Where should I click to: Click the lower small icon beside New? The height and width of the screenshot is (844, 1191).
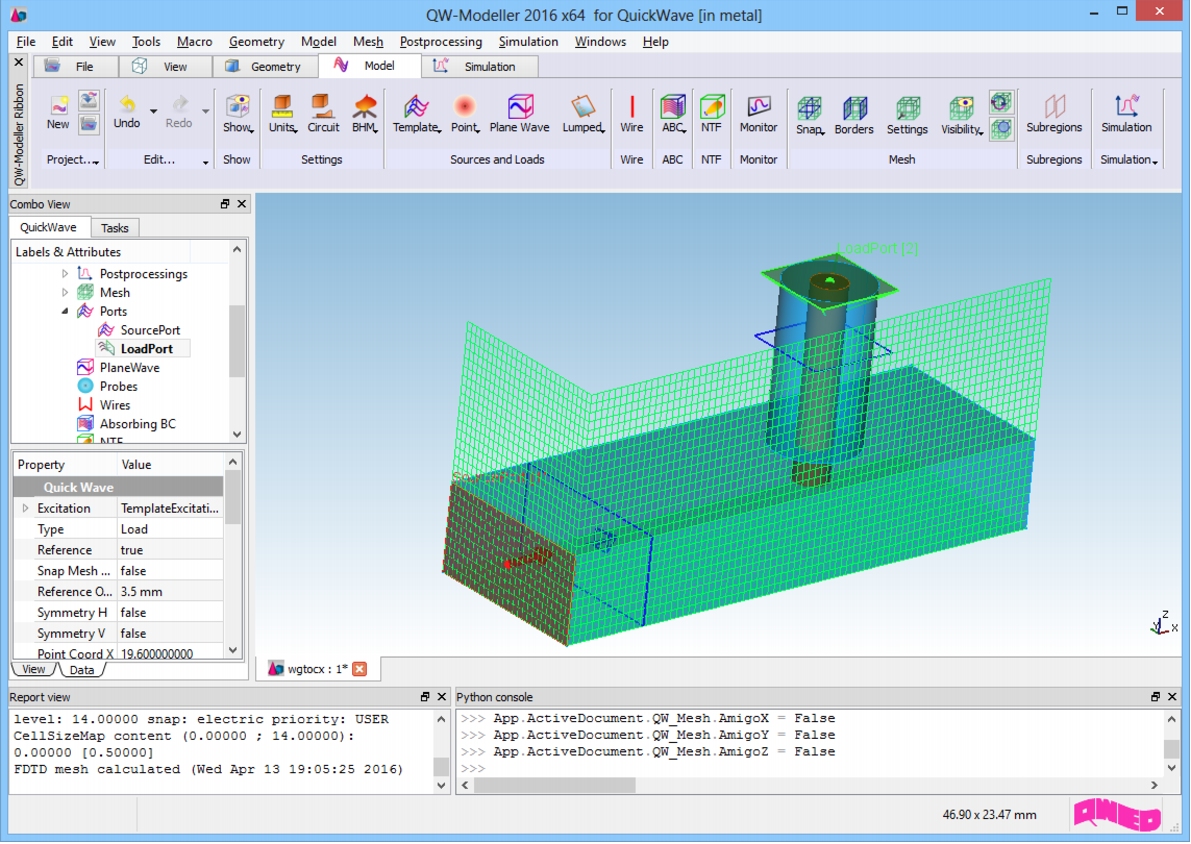tap(89, 124)
